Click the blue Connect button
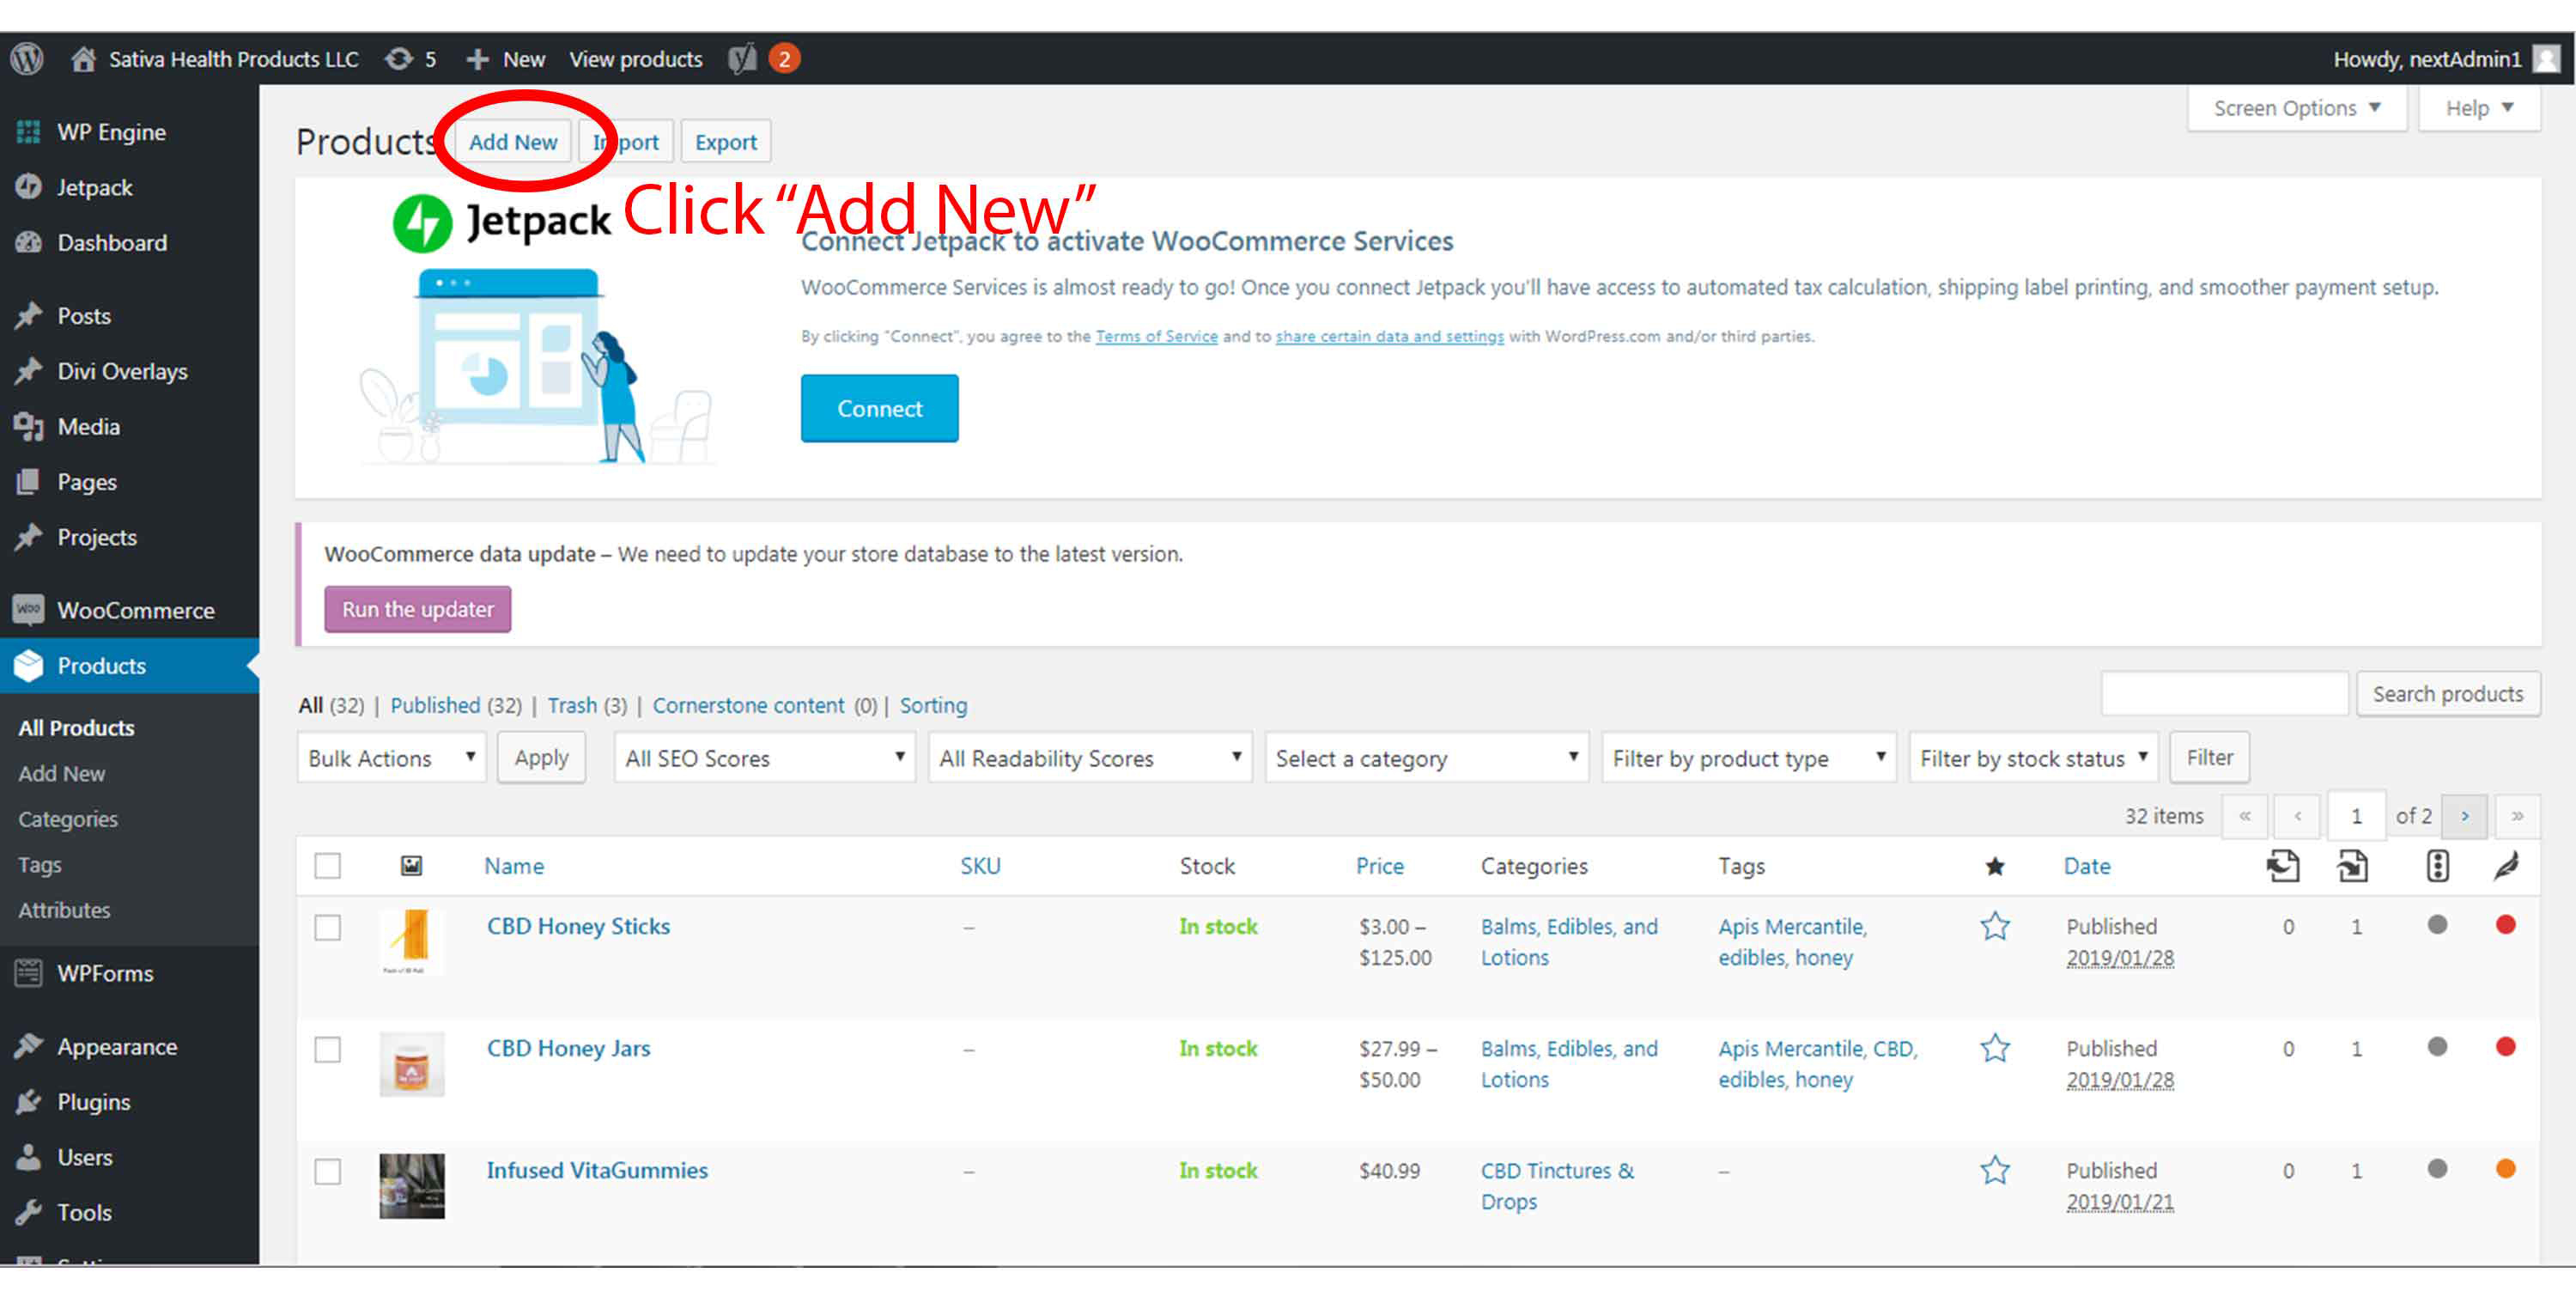This screenshot has height=1309, width=2576. click(879, 408)
